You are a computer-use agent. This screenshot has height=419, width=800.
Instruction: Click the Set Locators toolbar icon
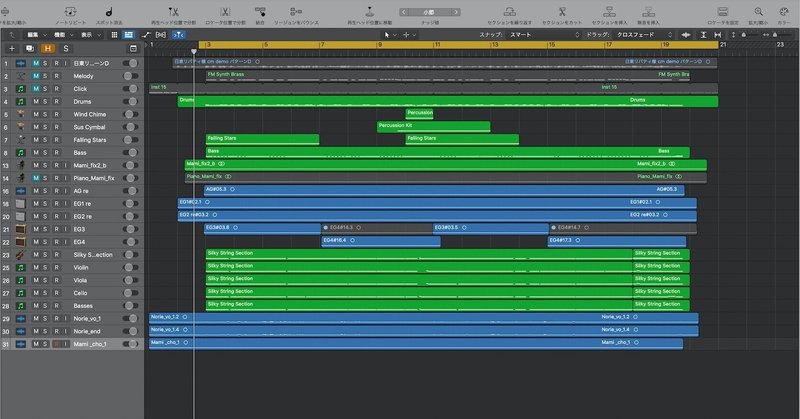(x=723, y=11)
